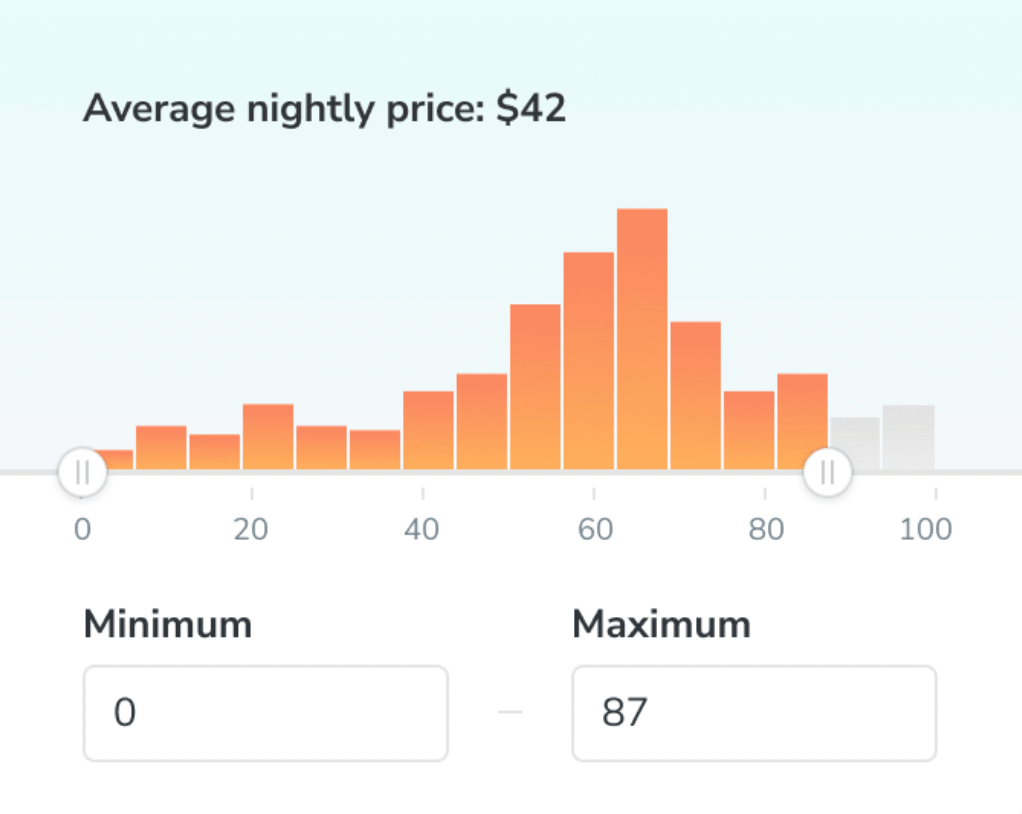Click the axis label 0
This screenshot has height=814, width=1022.
[x=83, y=529]
